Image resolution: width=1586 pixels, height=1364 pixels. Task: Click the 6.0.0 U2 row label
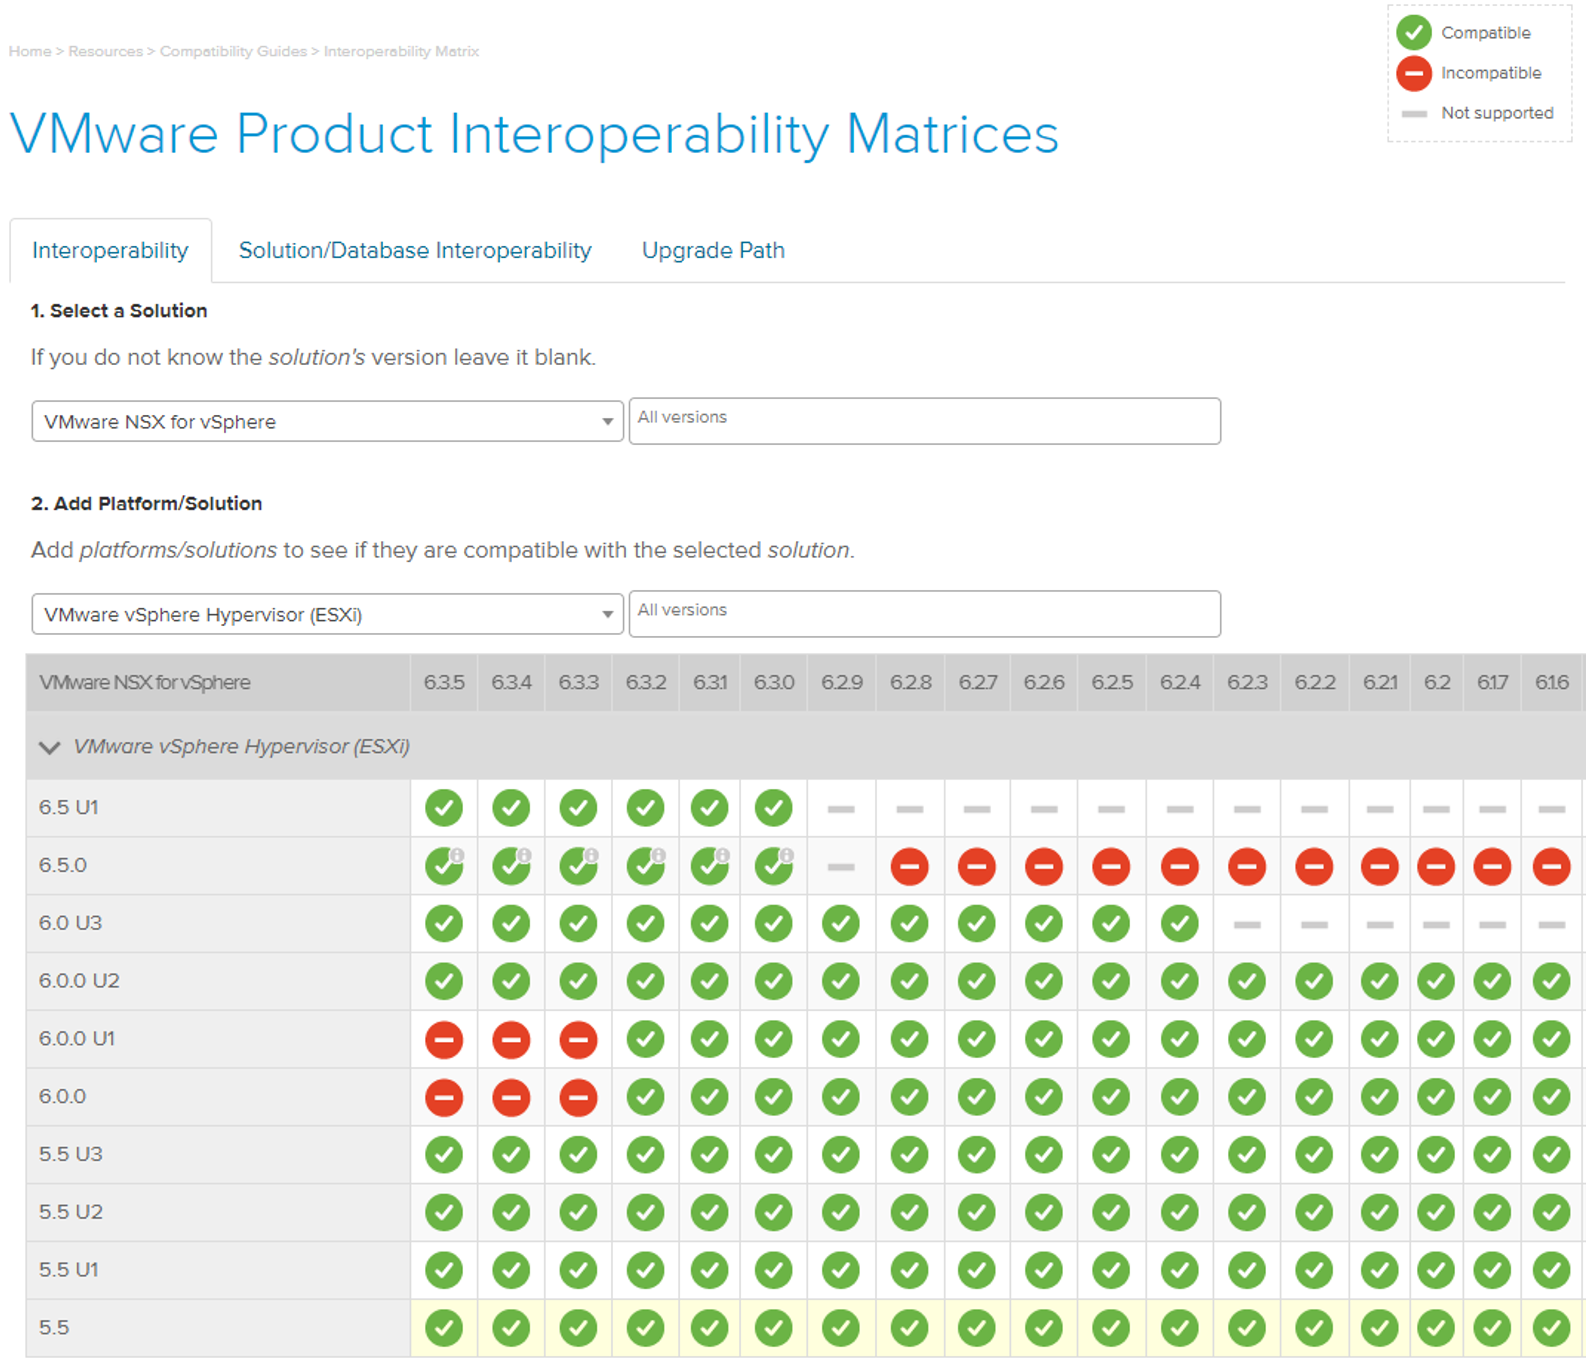point(79,981)
